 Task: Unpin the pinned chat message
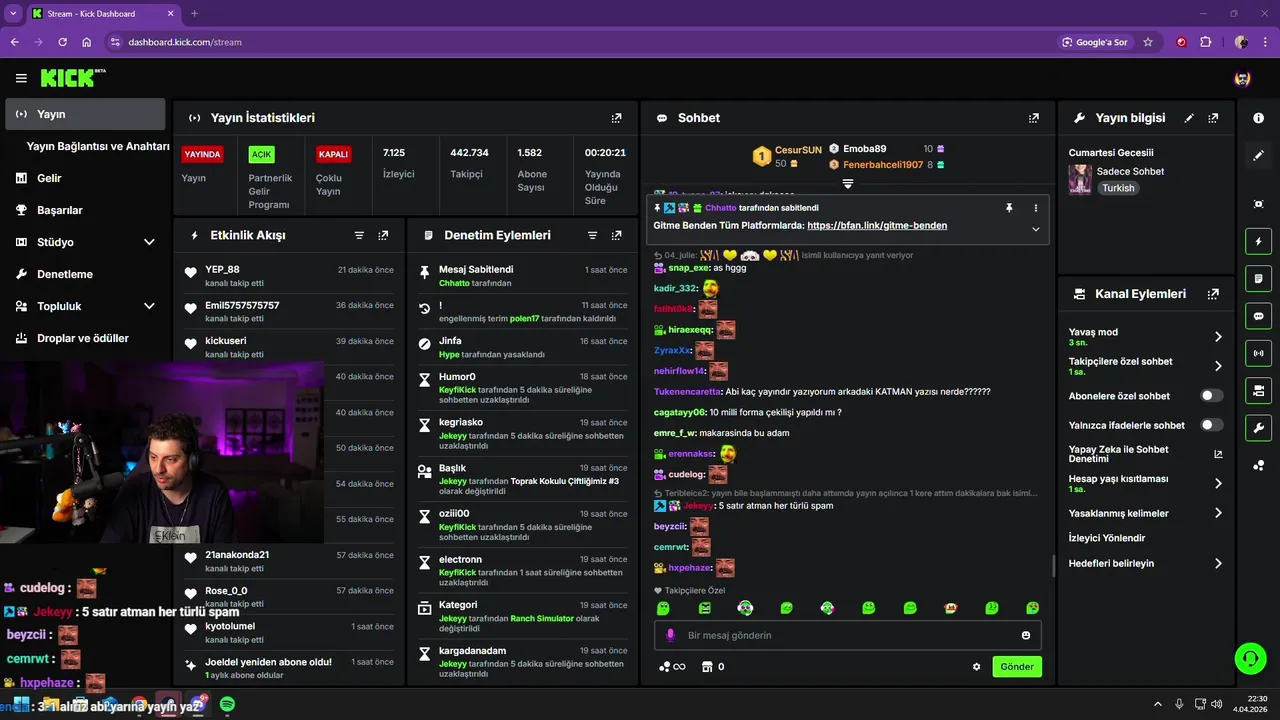click(x=1009, y=208)
